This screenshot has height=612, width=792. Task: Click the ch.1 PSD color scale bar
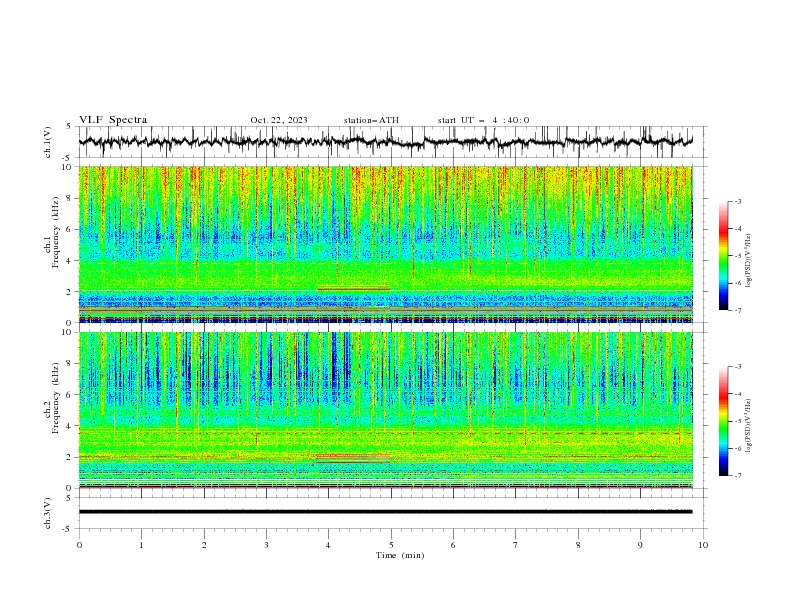(723, 256)
